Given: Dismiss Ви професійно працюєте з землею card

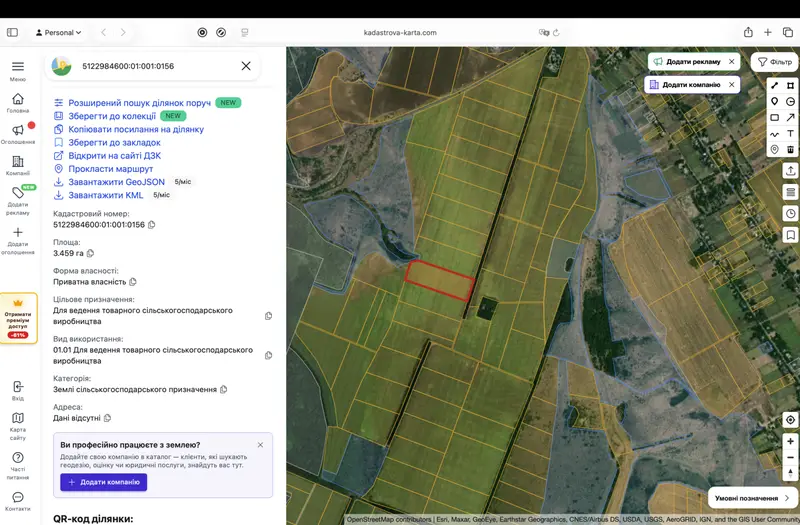Looking at the screenshot, I should click(x=260, y=445).
